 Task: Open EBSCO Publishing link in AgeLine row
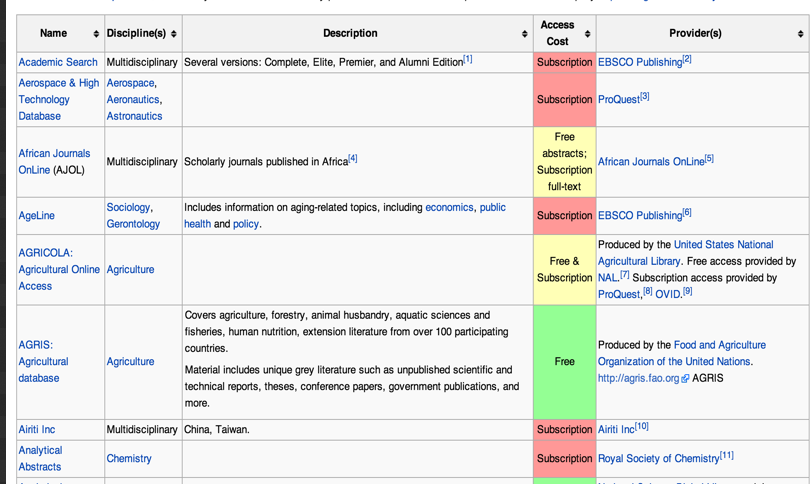[640, 215]
